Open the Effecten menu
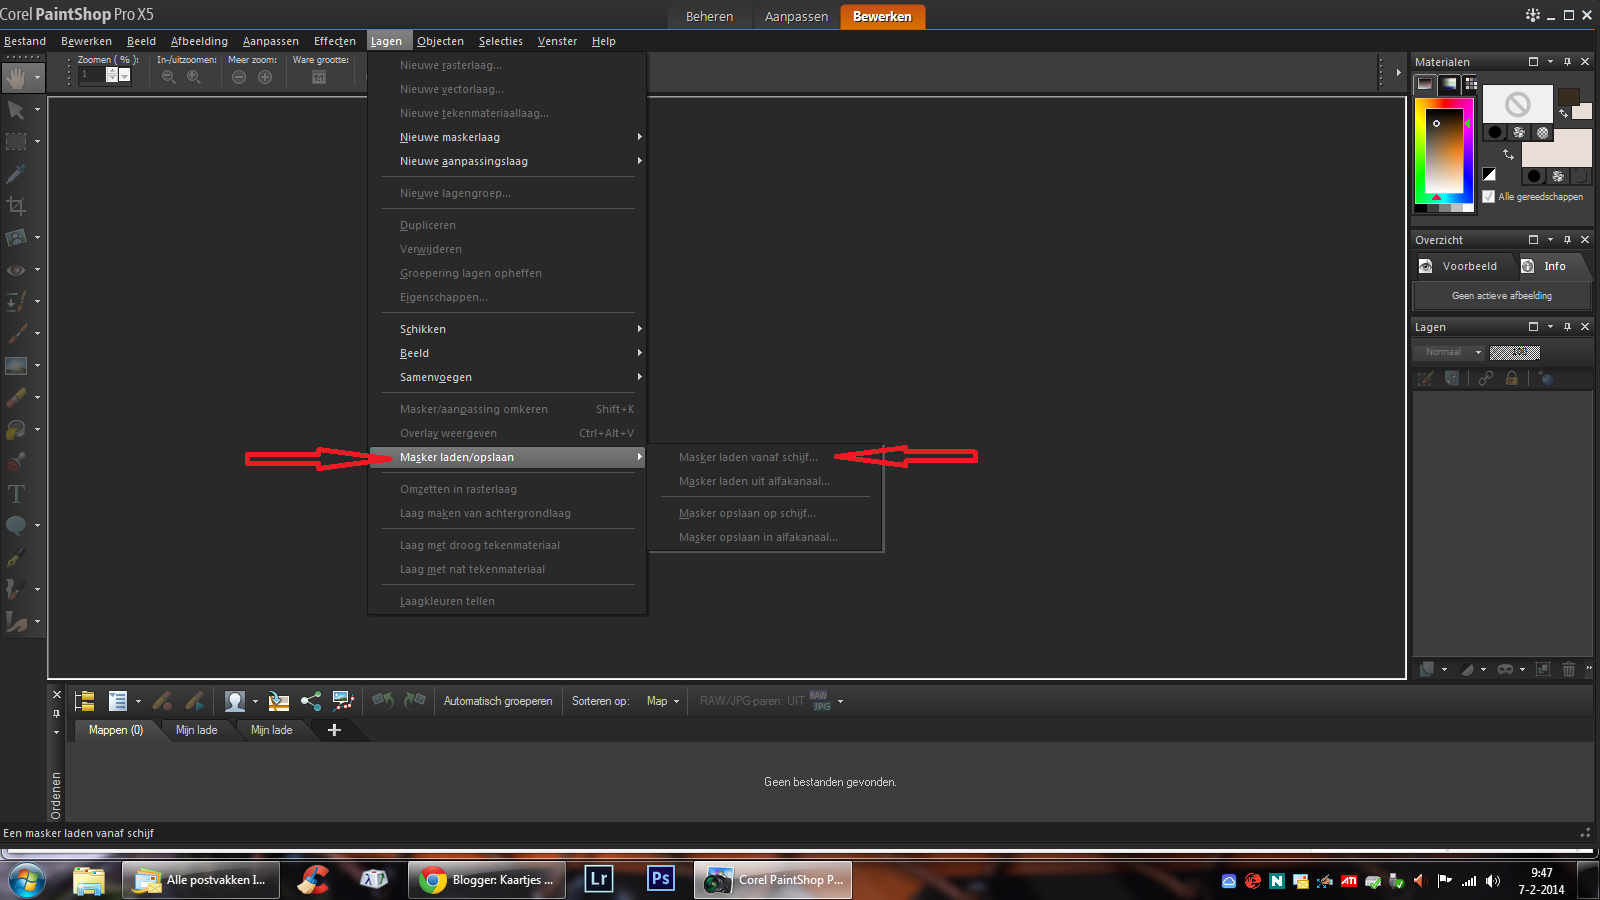 (x=335, y=41)
